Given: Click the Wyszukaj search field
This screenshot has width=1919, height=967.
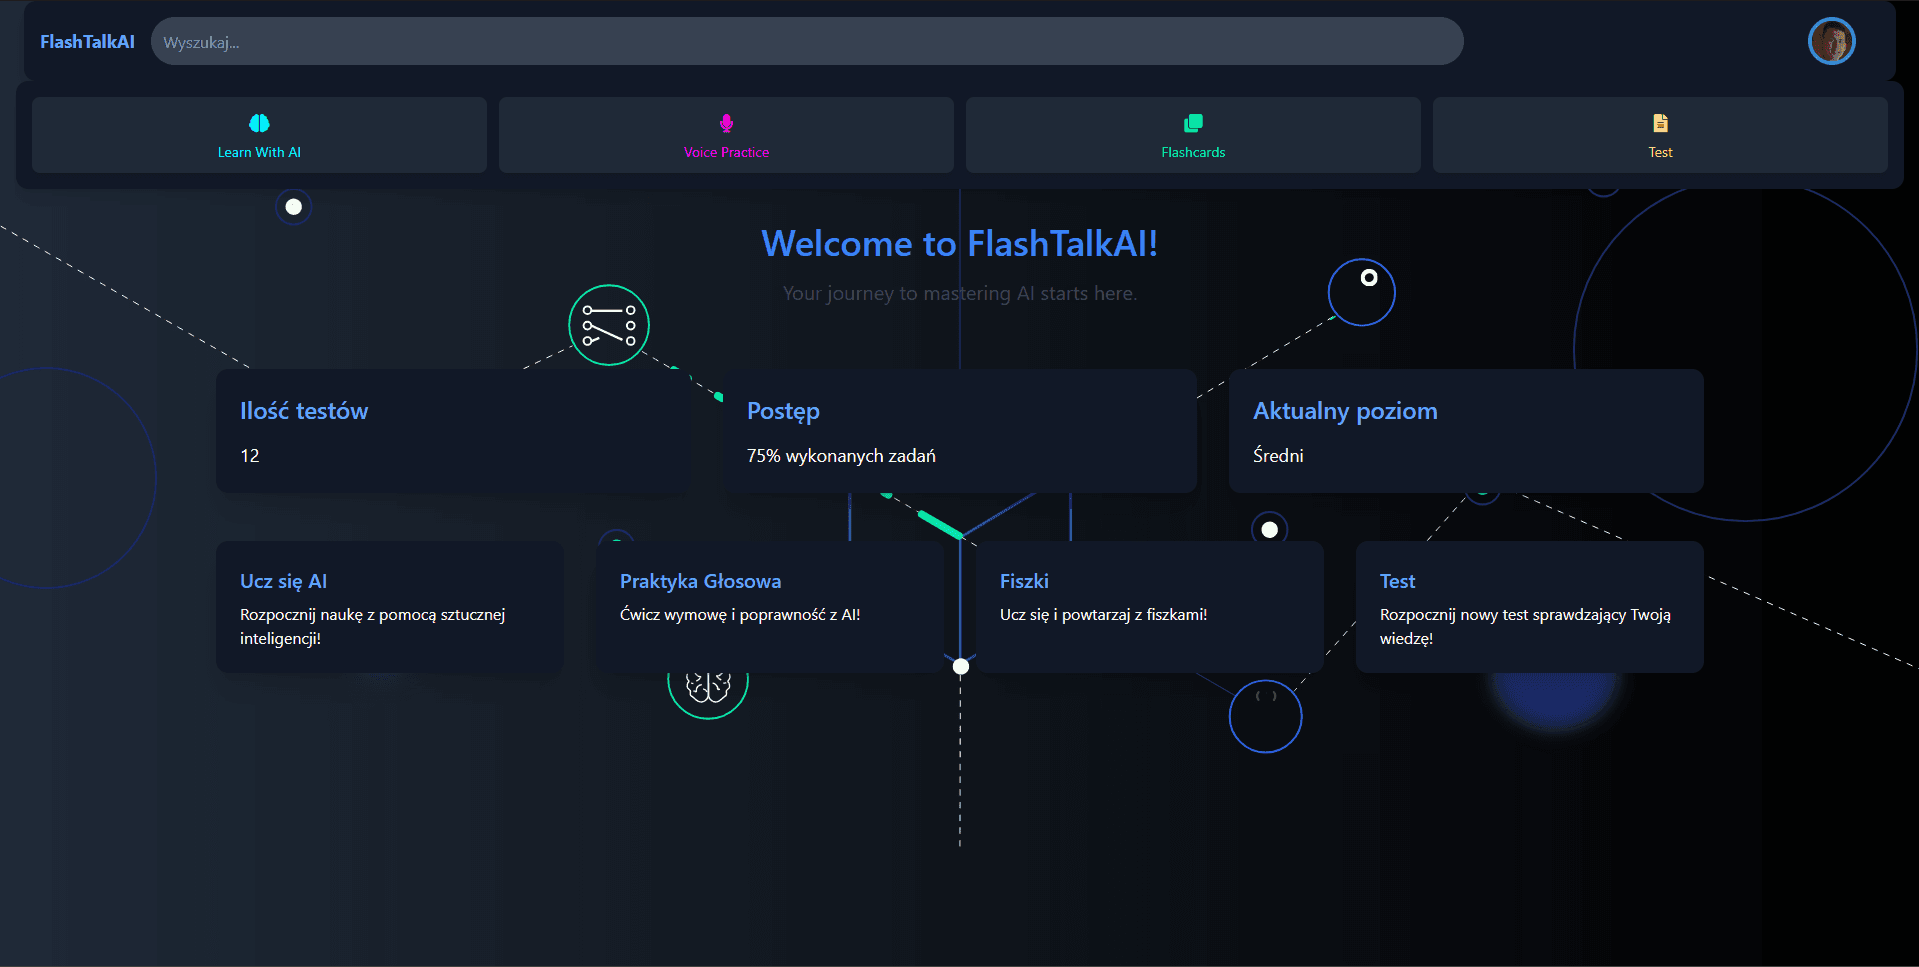Looking at the screenshot, I should [806, 41].
